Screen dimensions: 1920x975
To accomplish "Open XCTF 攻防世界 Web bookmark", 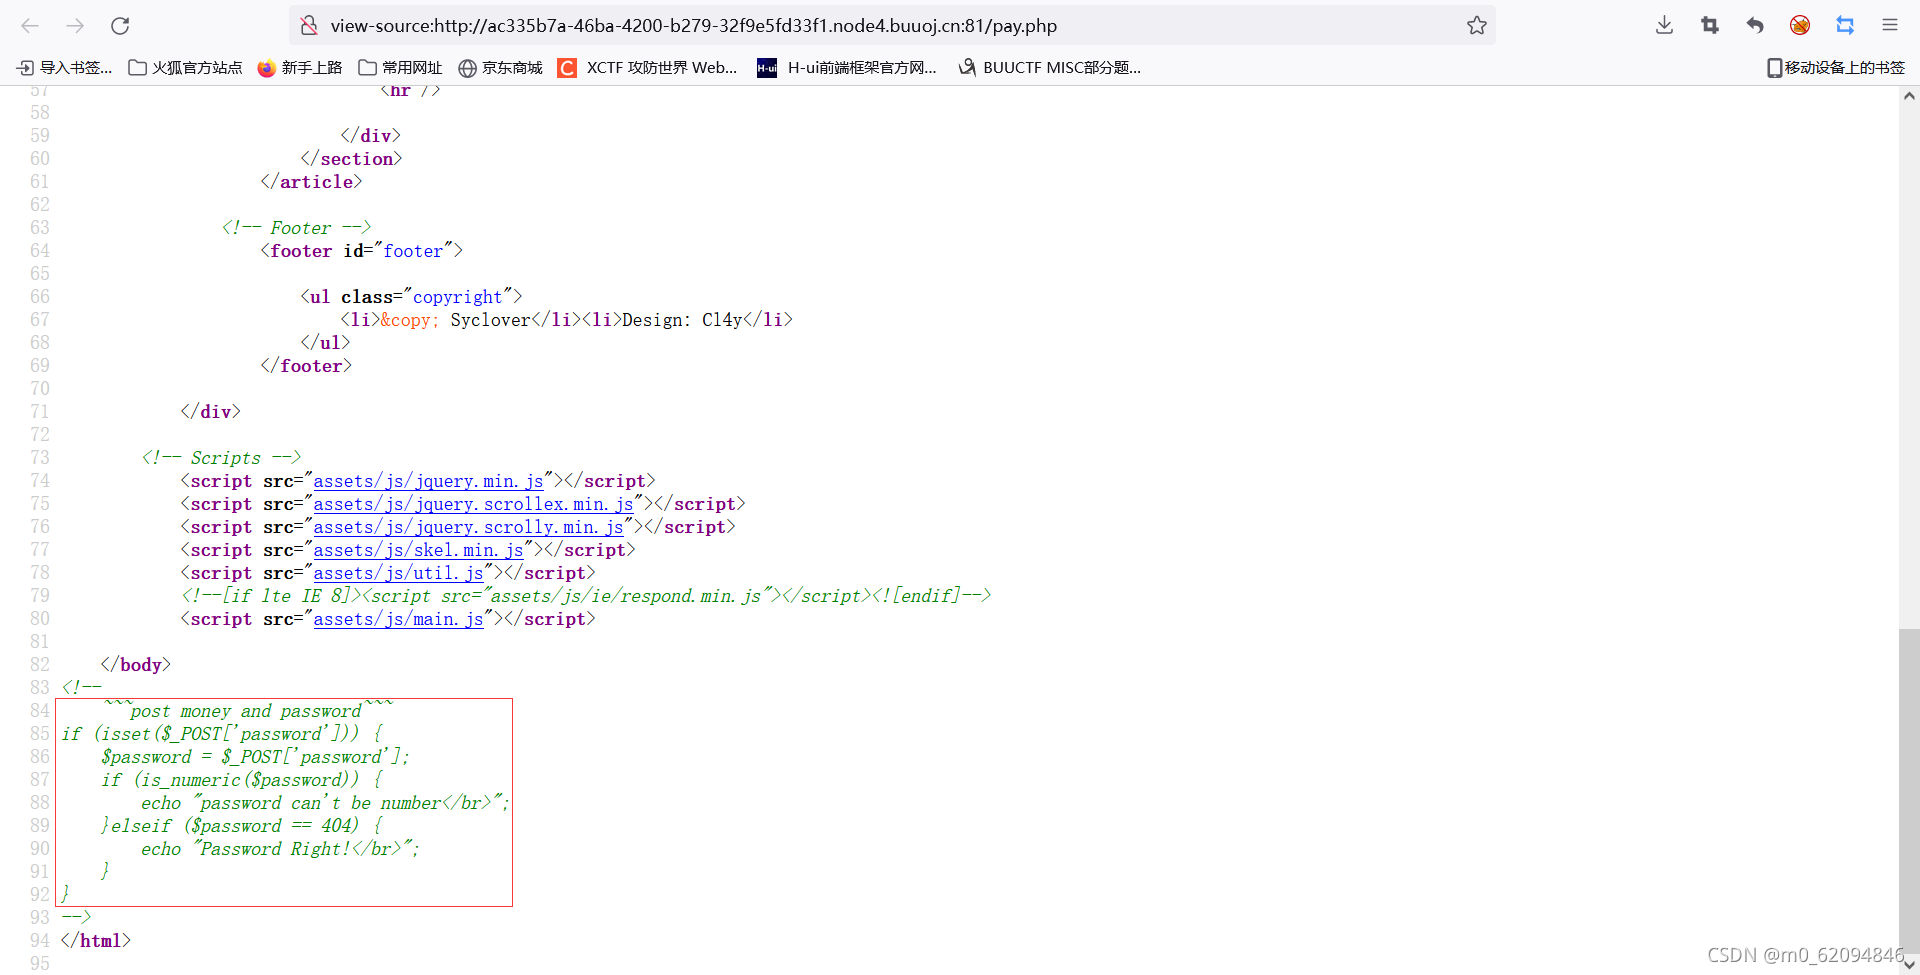I will click(x=648, y=68).
